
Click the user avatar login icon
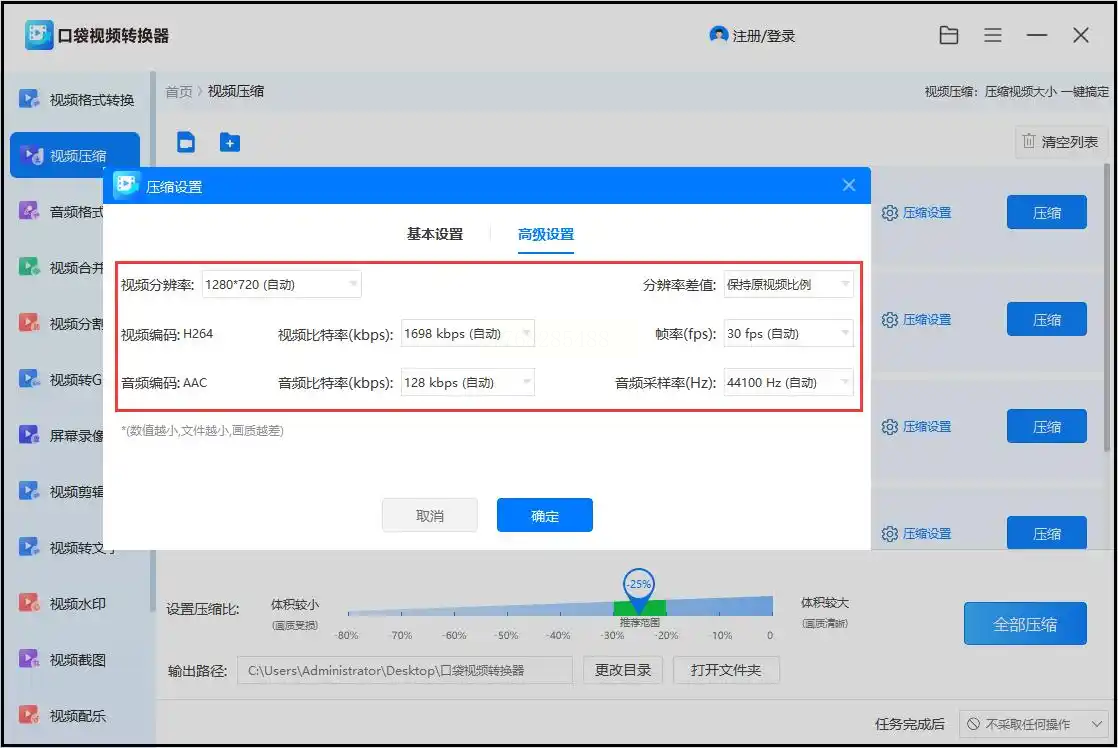718,35
